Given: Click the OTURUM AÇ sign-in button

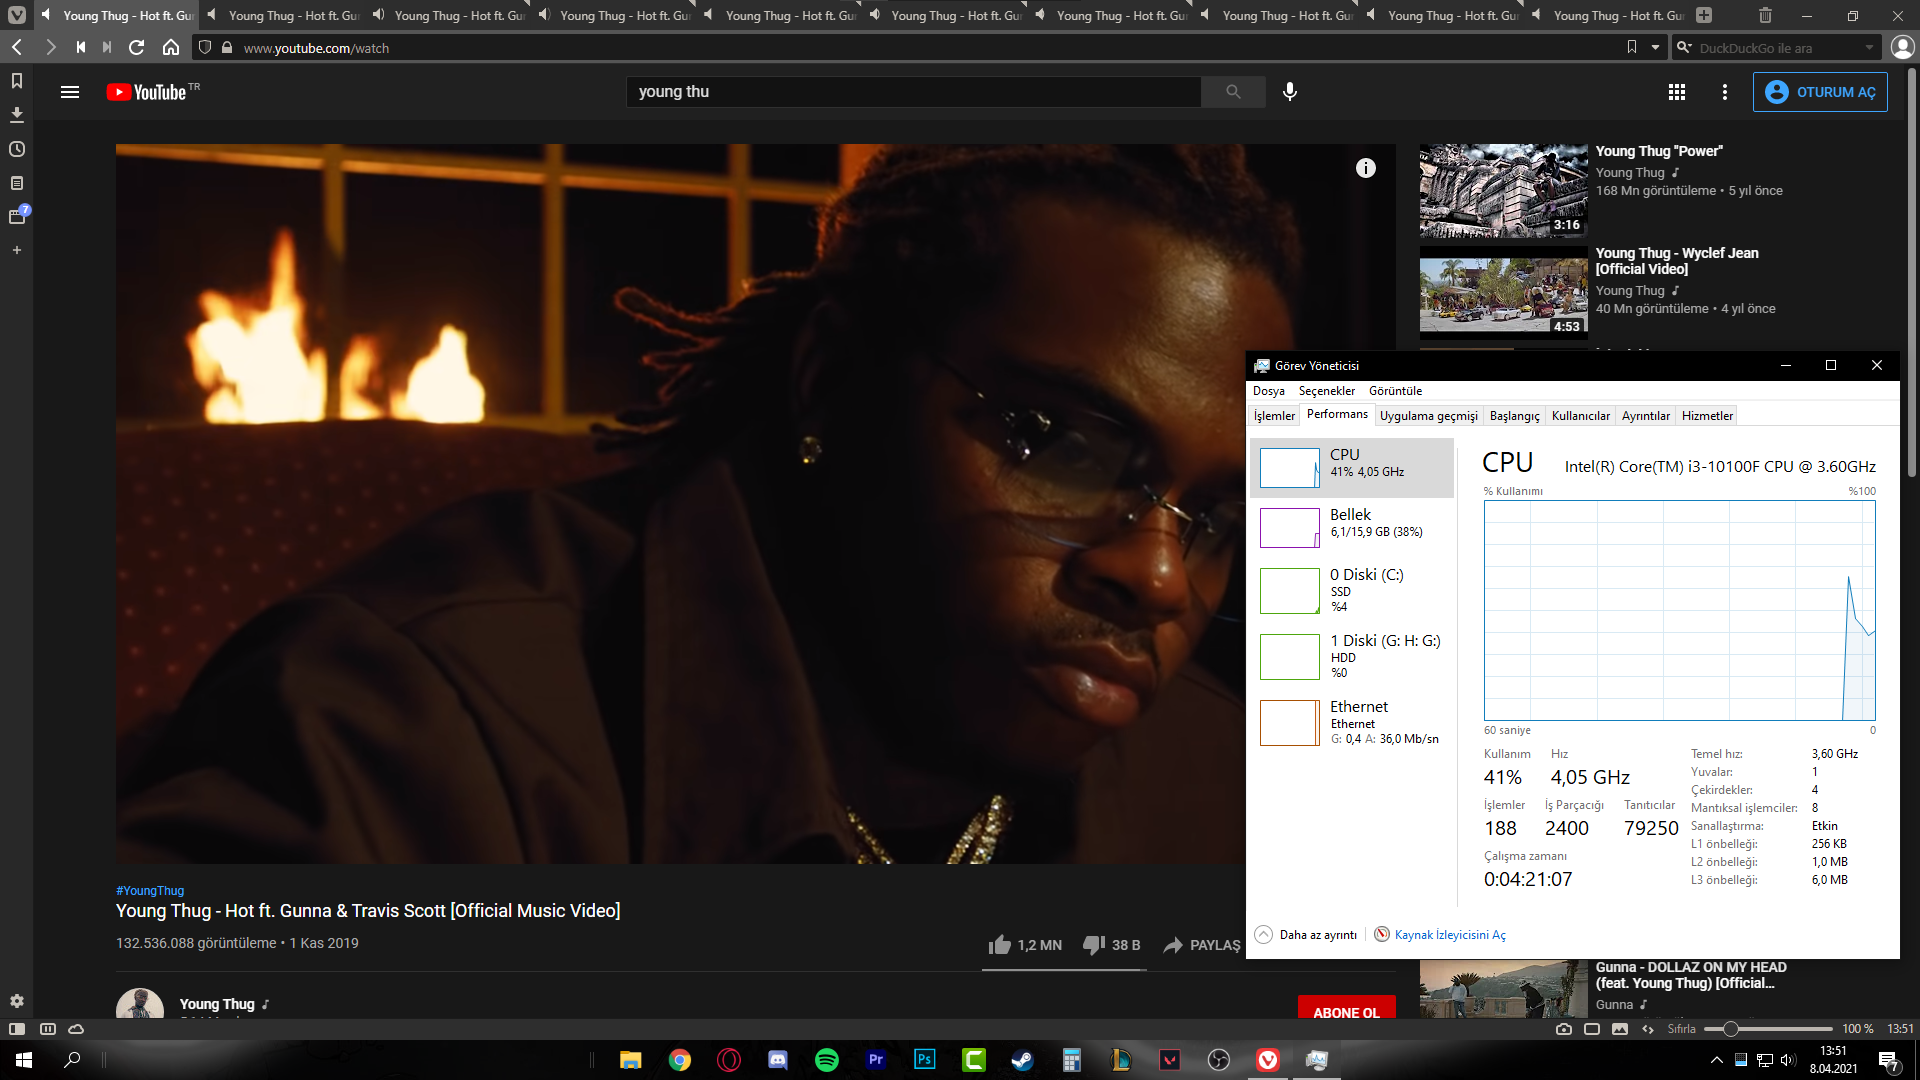Looking at the screenshot, I should coord(1820,92).
